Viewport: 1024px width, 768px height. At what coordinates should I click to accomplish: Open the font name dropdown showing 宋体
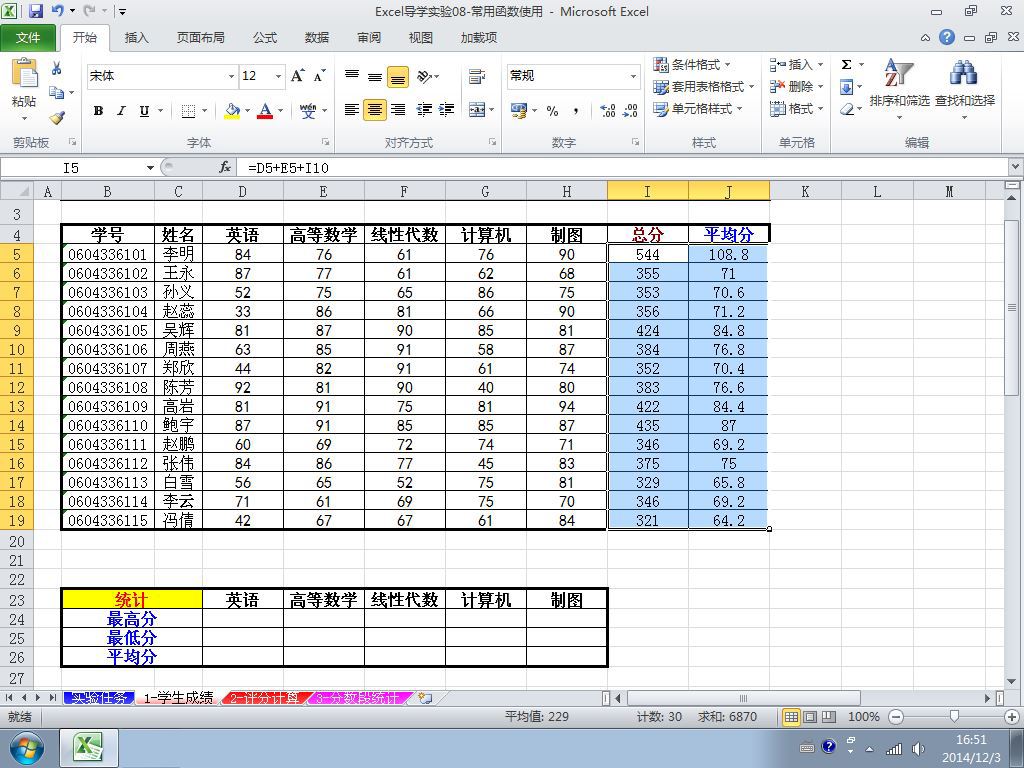pyautogui.click(x=231, y=76)
